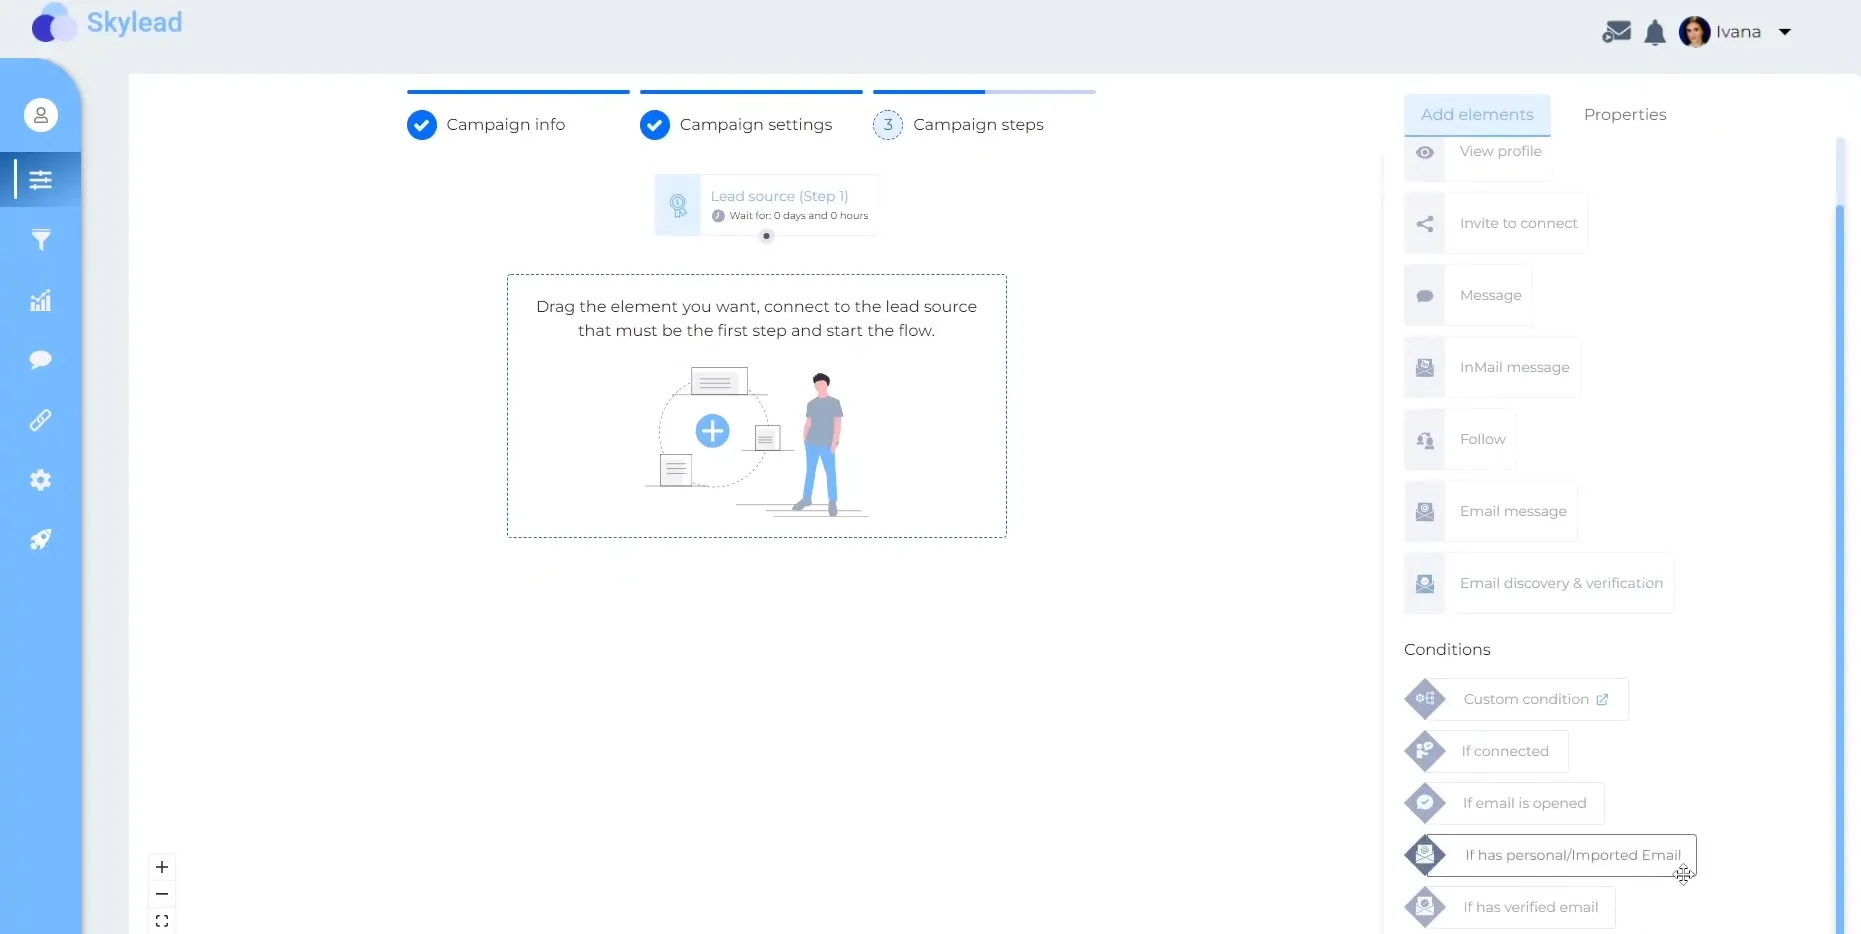Open the chat bubble sidebar icon
This screenshot has width=1861, height=934.
coord(41,360)
